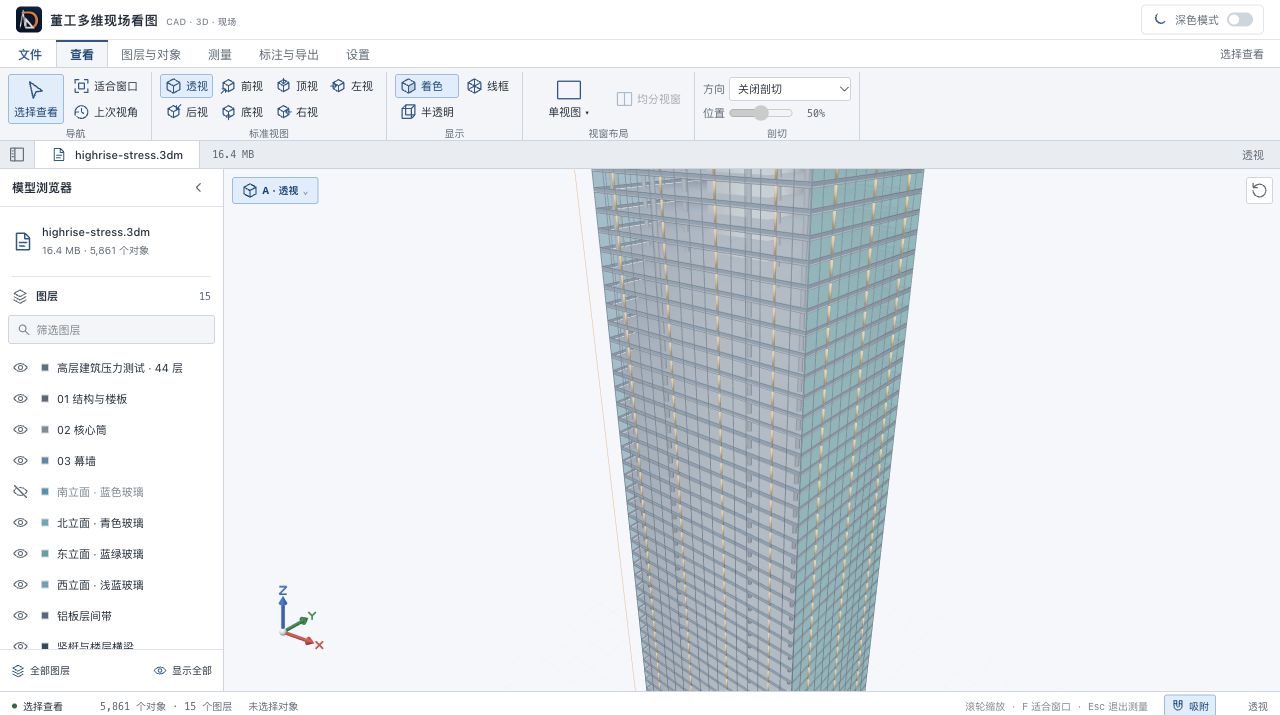Switch to 后视 back view
This screenshot has height=715, width=1280.
(187, 112)
